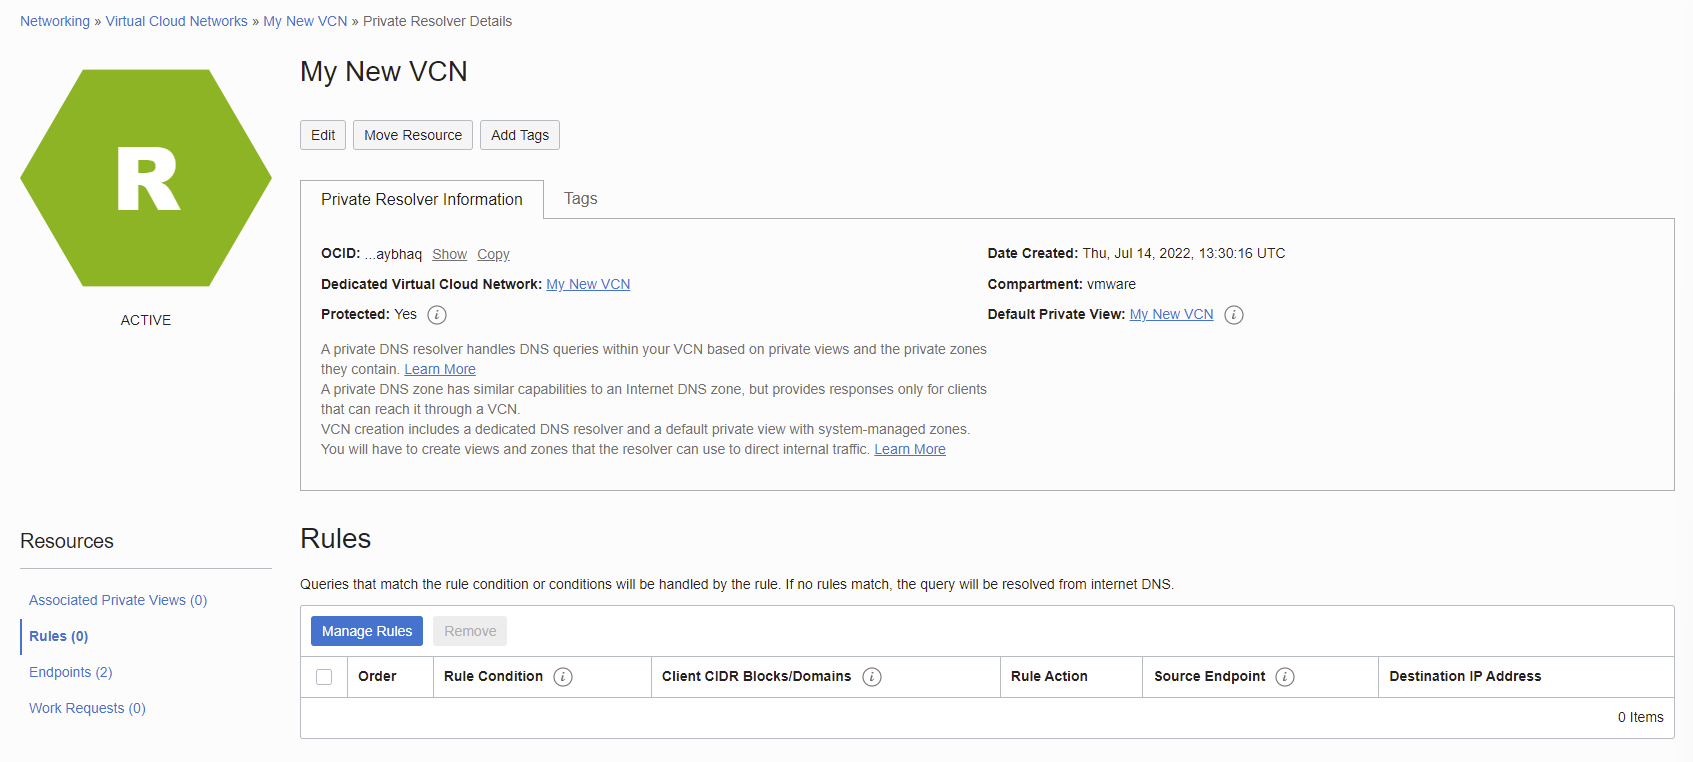
Task: Open the Manage Rules dialog
Action: [366, 631]
